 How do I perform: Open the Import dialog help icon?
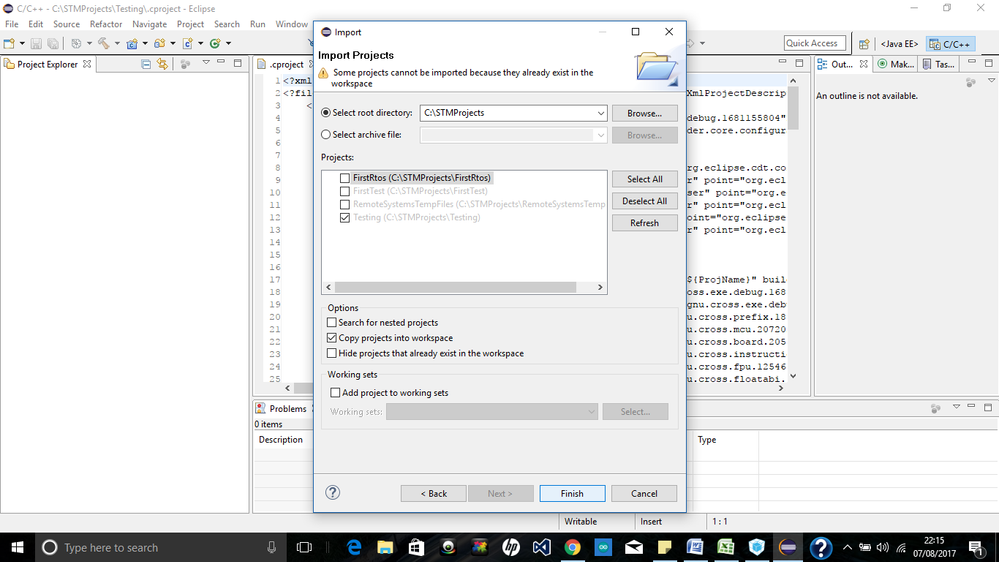click(333, 493)
